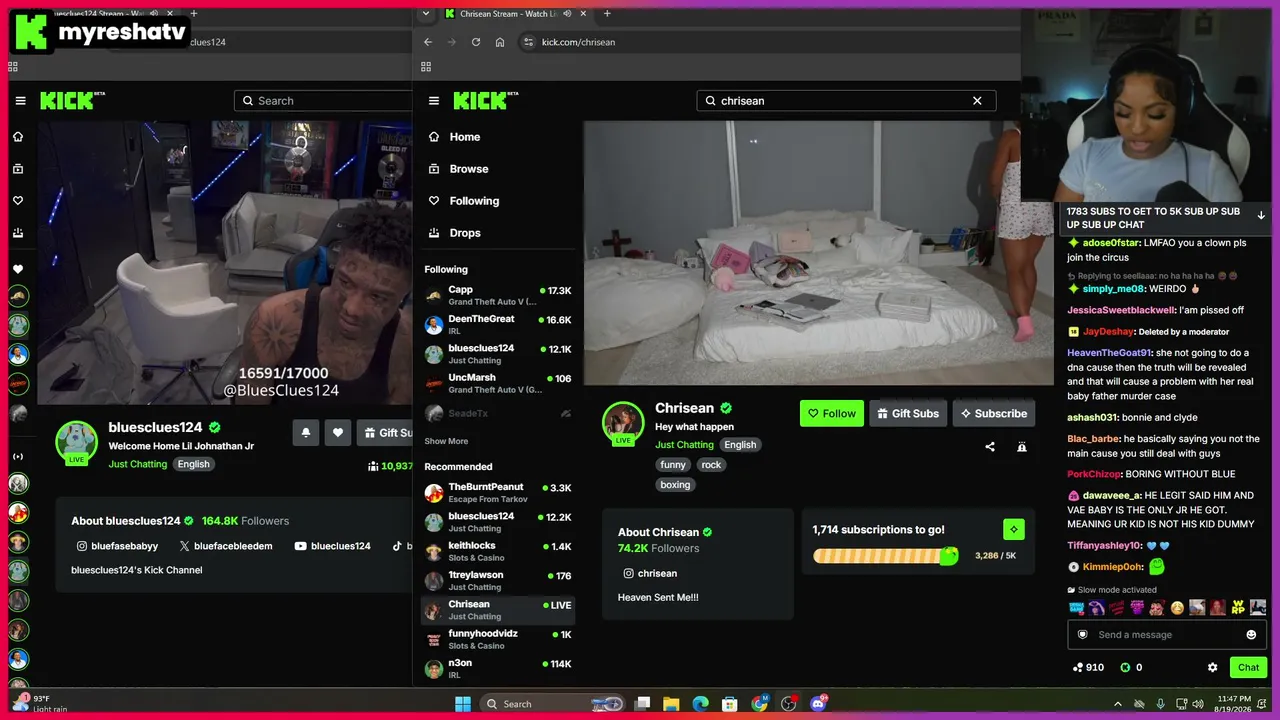This screenshot has width=1280, height=720.
Task: Click Chrisean's channel avatar
Action: point(622,422)
